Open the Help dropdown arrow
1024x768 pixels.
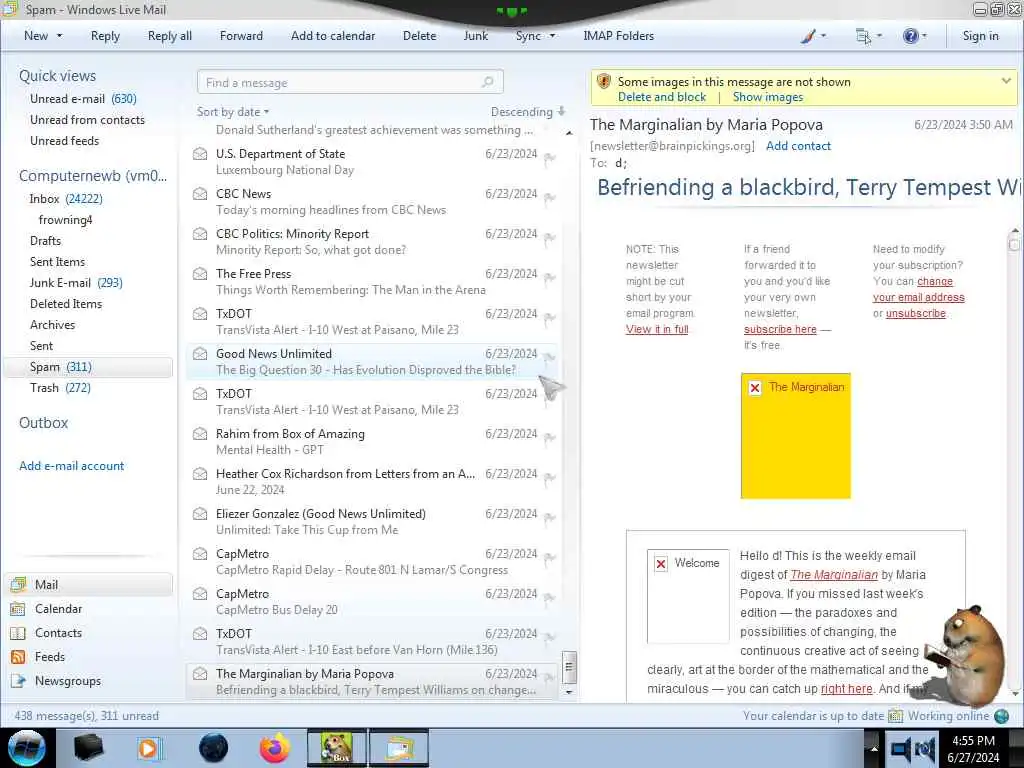[x=924, y=36]
